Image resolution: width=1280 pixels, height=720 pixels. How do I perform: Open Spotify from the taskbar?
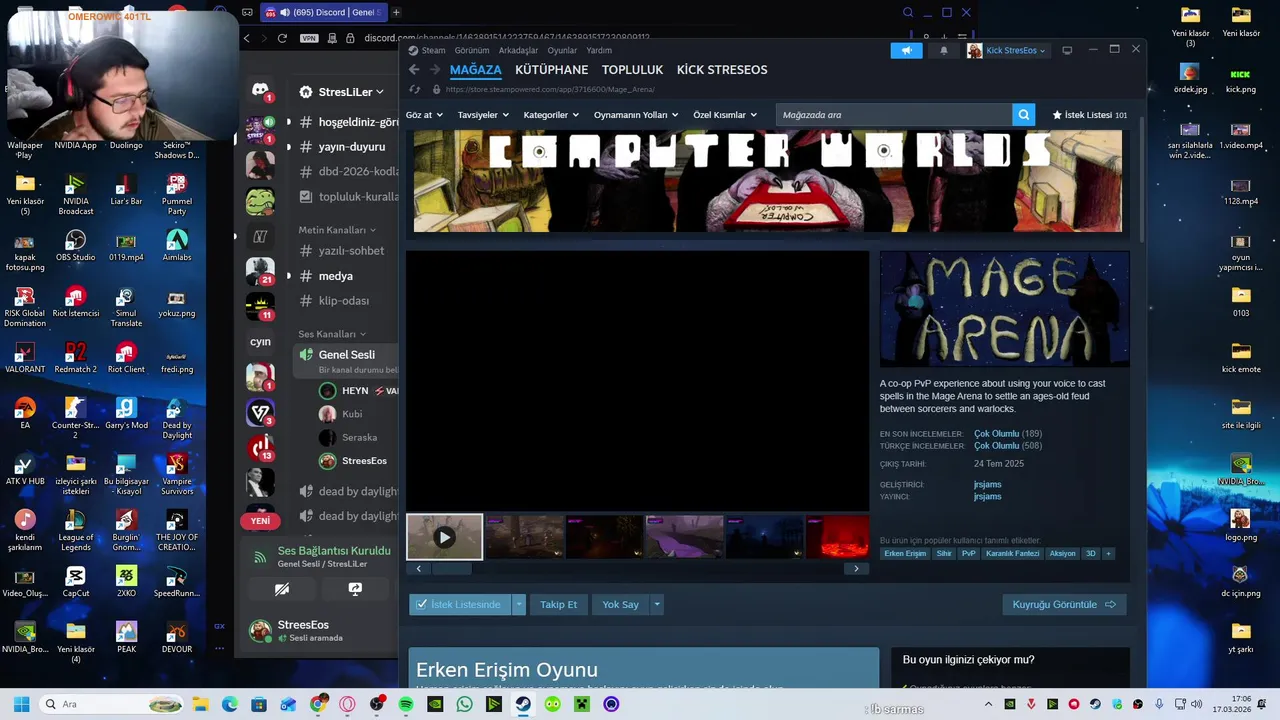pos(406,704)
